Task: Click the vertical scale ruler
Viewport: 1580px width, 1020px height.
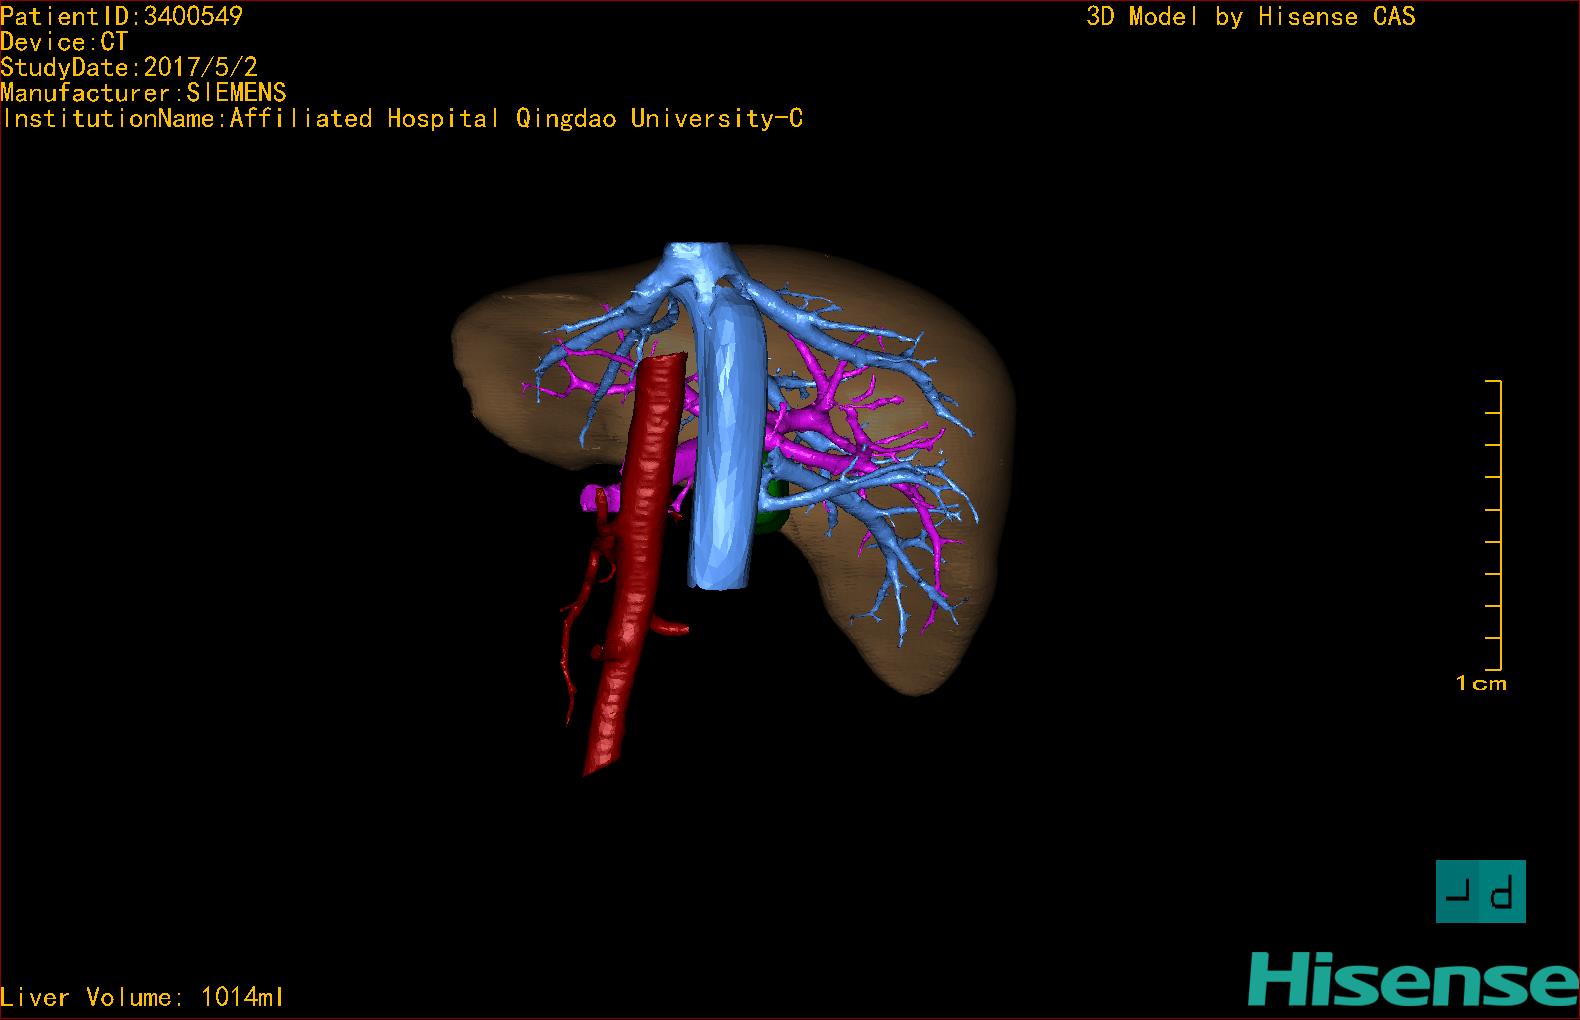Action: tap(1494, 525)
